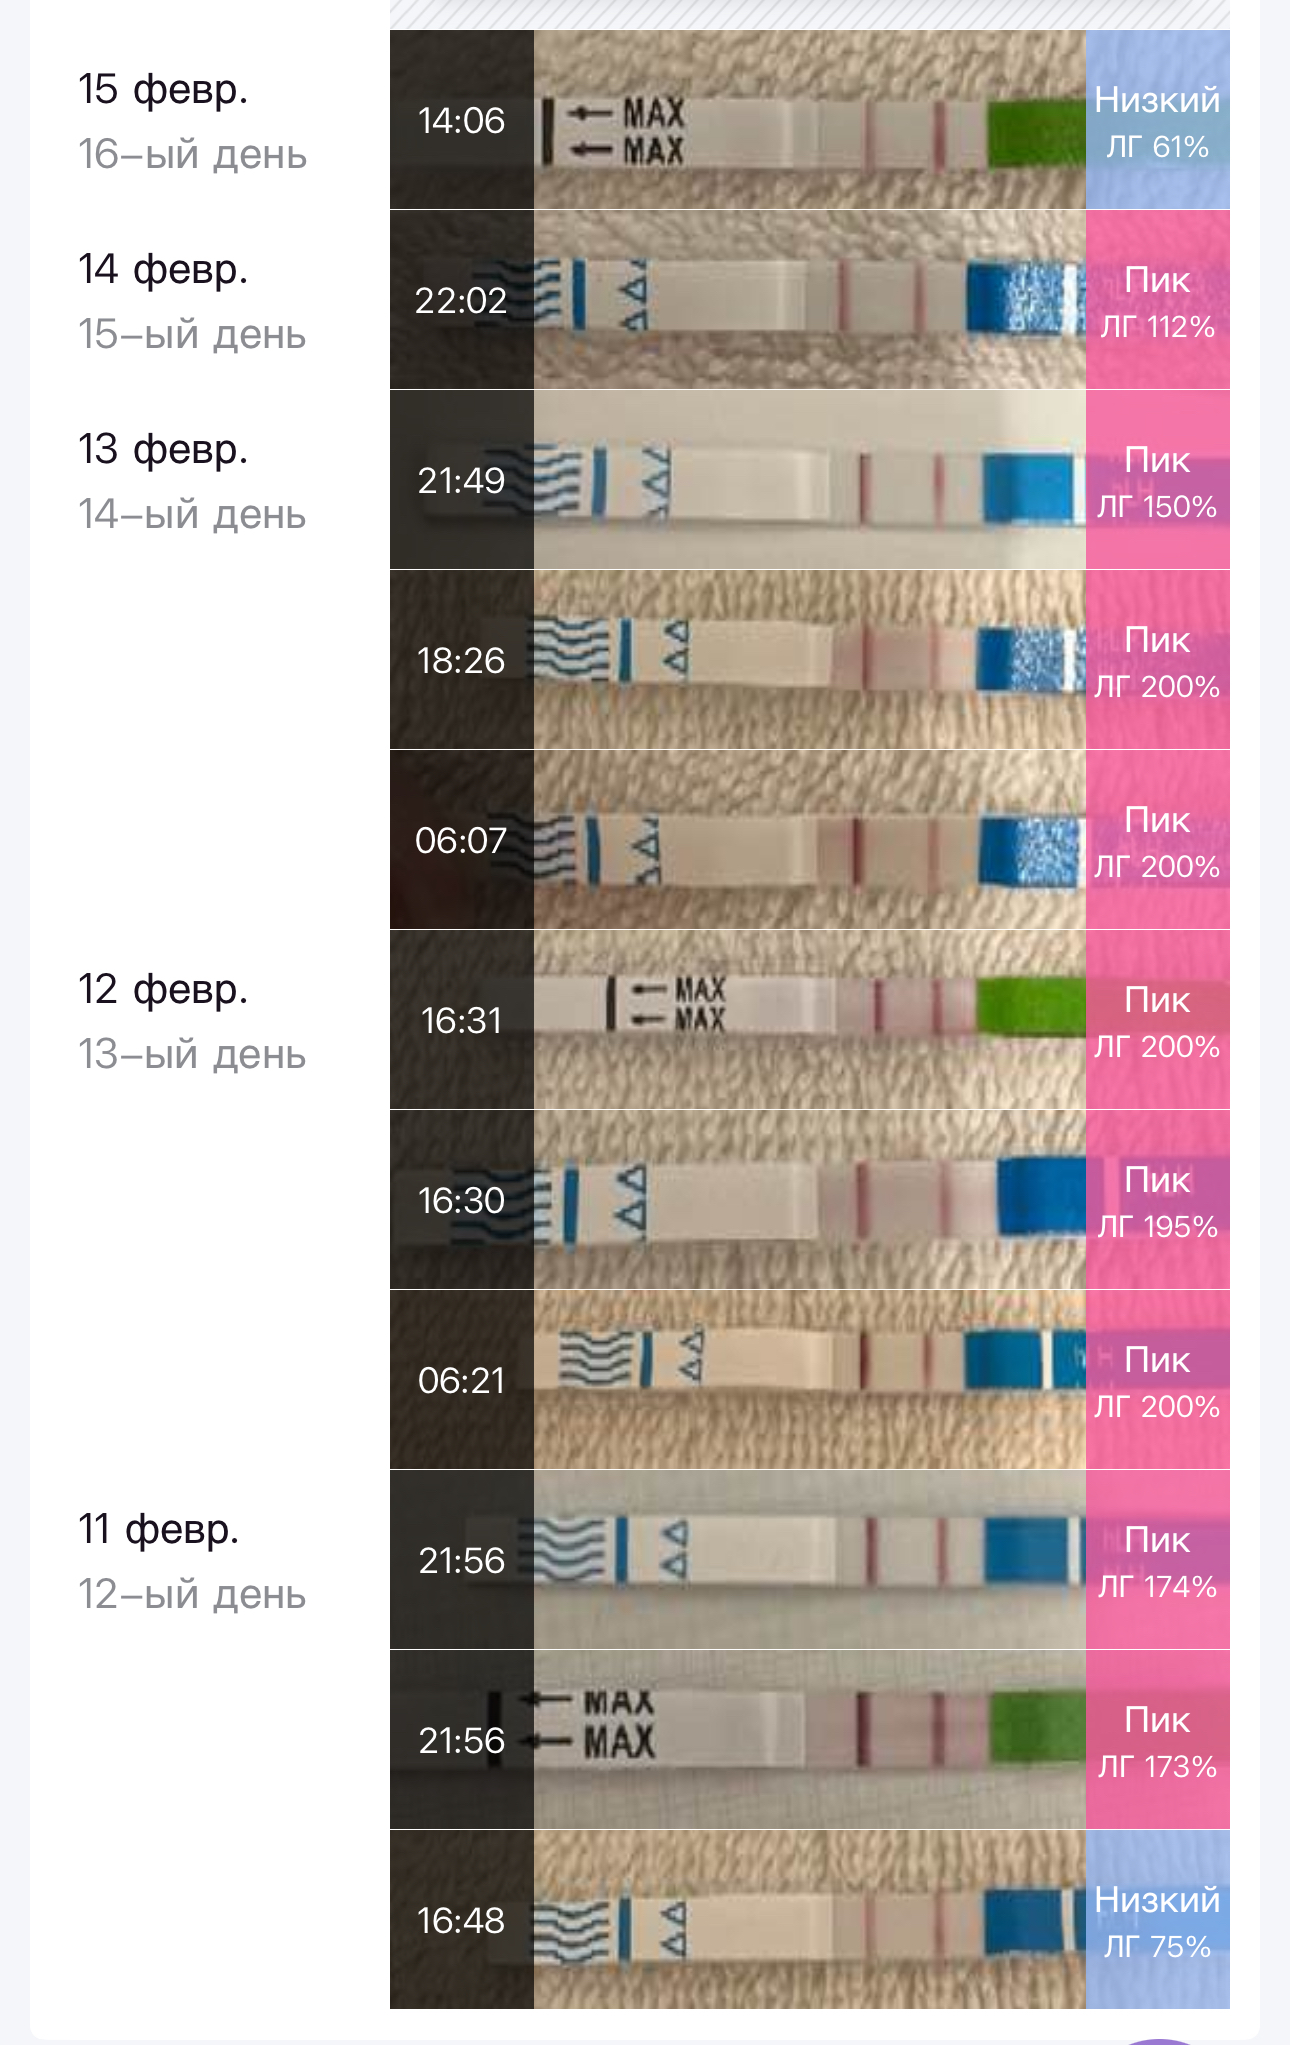Tap the "Пик ЛГ 150%" result badge
This screenshot has width=1290, height=2045.
pyautogui.click(x=1157, y=480)
